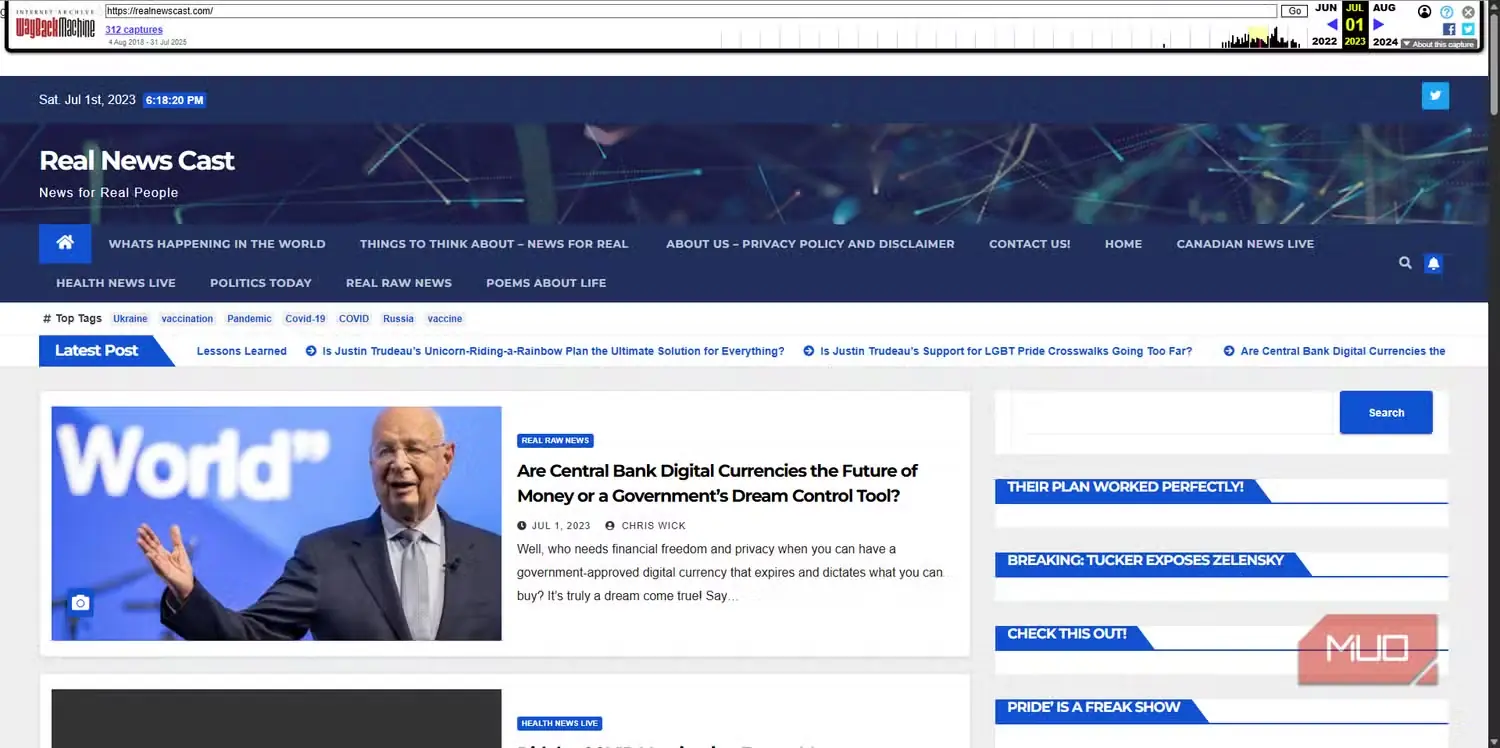
Task: Open the site's Twitter icon link
Action: (x=1435, y=96)
